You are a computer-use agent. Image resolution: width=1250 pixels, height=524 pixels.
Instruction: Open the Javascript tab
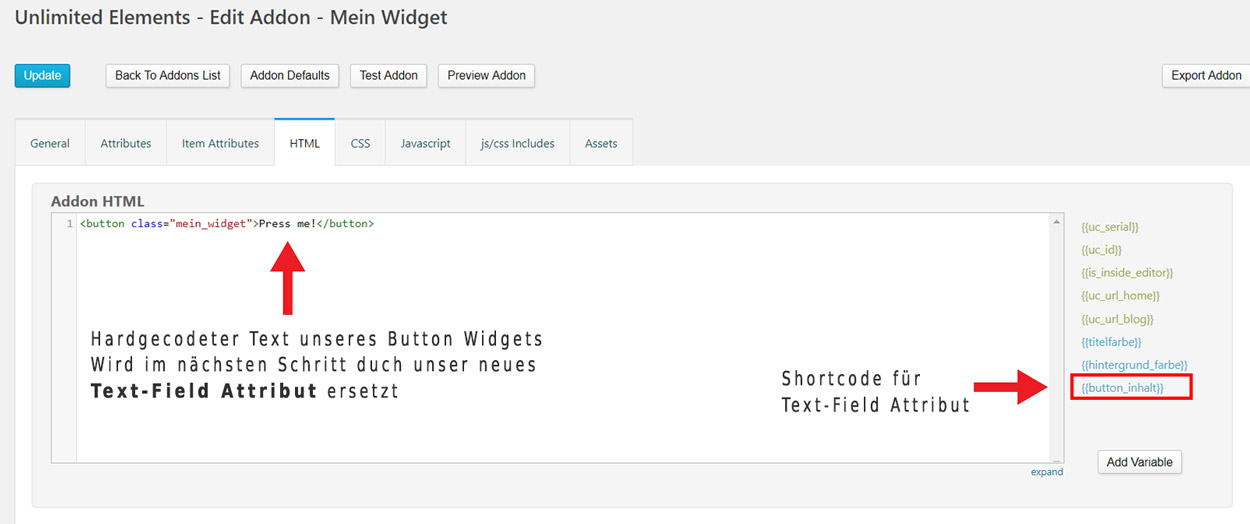426,143
